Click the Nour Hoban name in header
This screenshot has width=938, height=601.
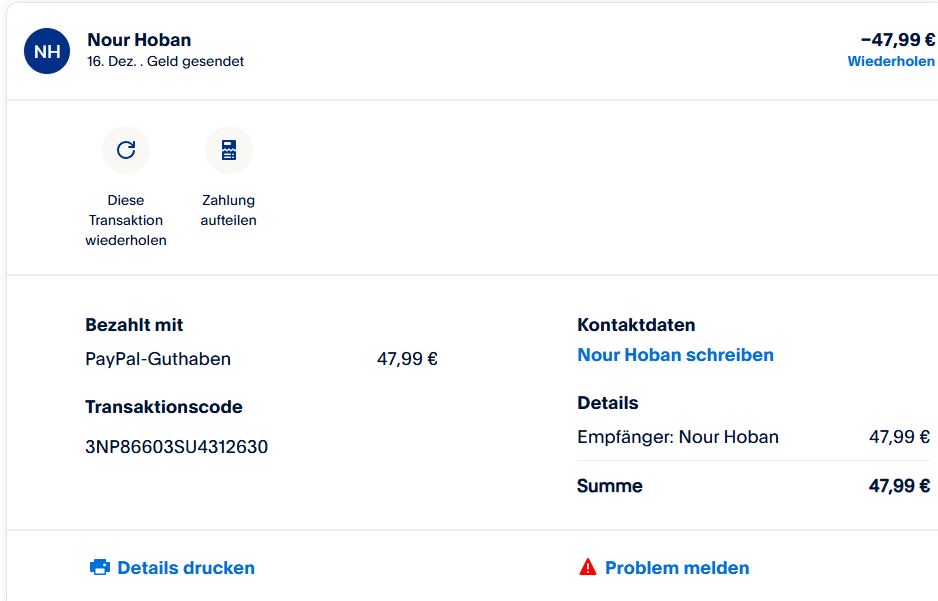(x=139, y=40)
